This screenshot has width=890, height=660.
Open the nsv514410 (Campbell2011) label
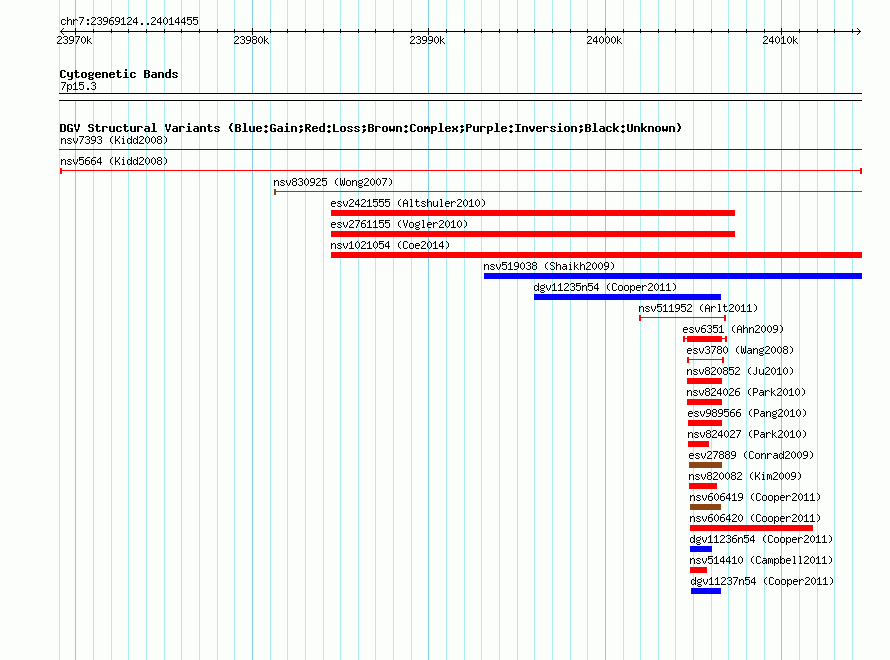pyautogui.click(x=761, y=560)
